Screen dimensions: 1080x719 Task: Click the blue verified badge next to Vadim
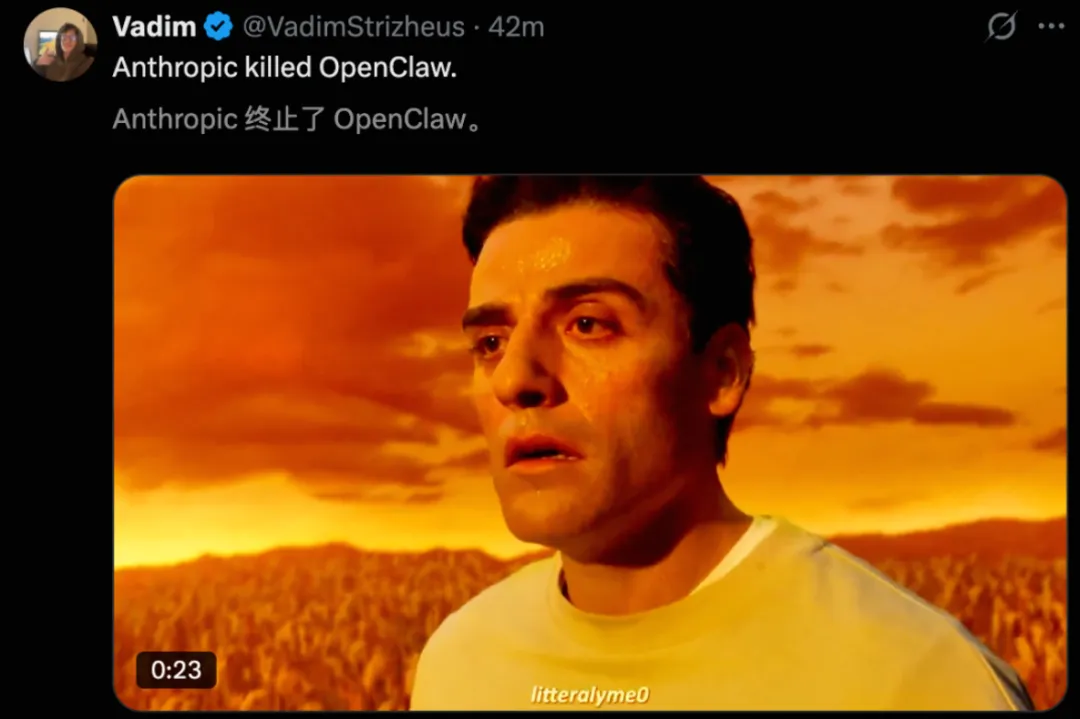(x=218, y=27)
